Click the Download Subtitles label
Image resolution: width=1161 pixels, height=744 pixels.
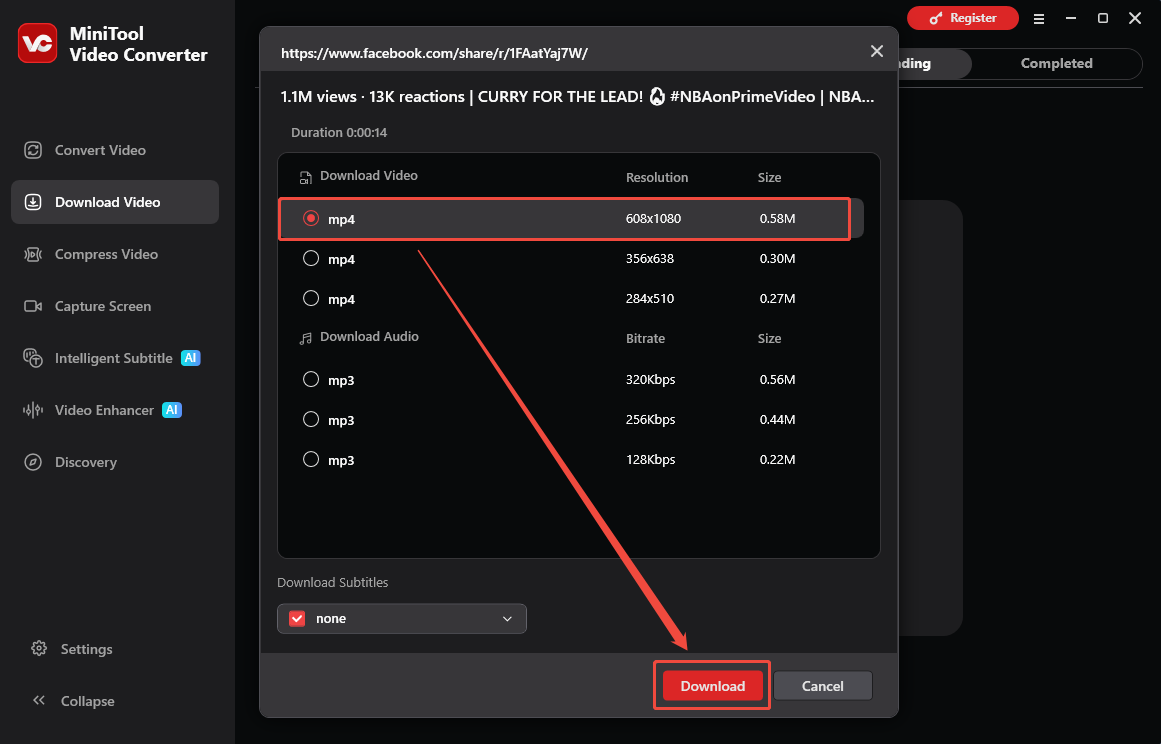[332, 583]
